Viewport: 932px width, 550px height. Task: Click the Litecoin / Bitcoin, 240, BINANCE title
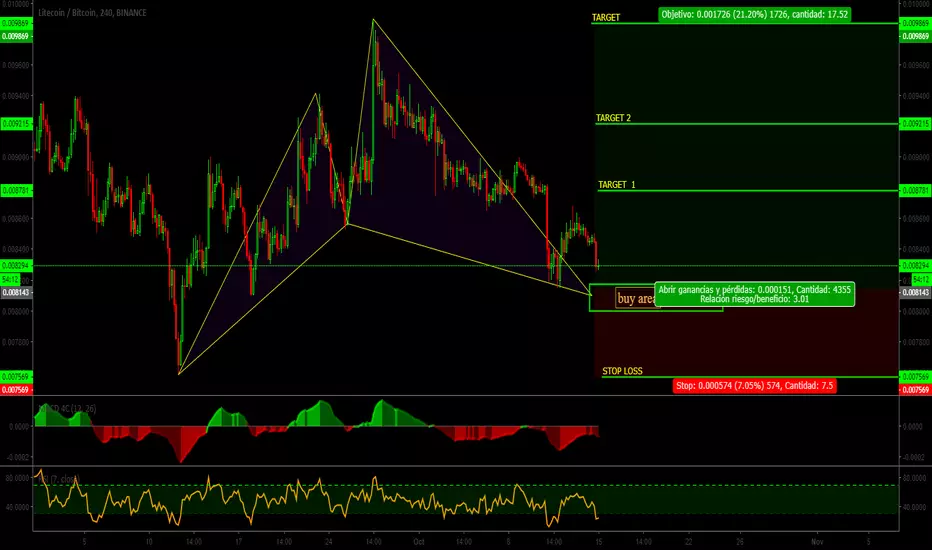92,12
